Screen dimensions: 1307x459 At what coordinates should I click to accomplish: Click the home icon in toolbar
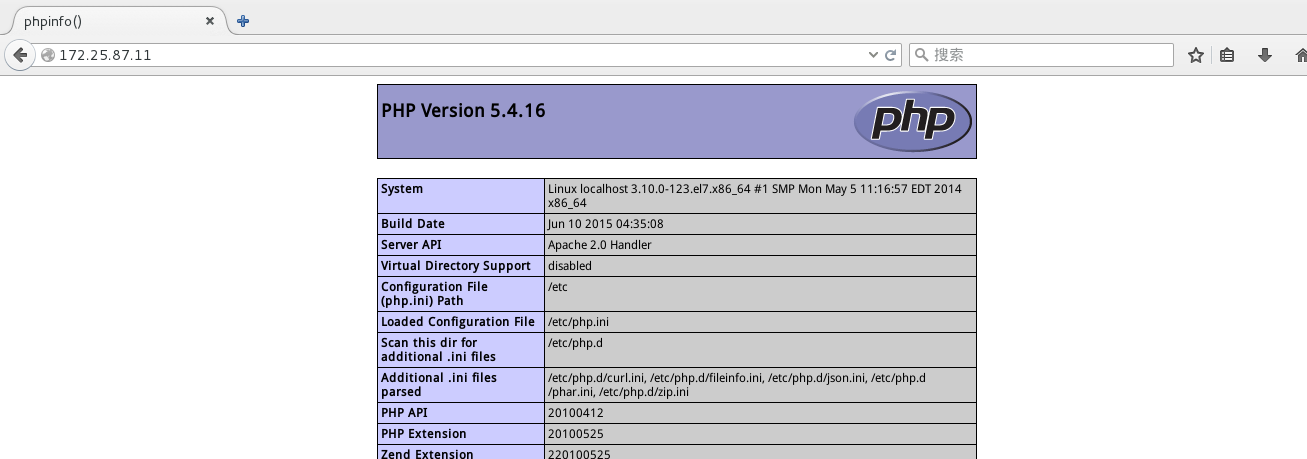click(1300, 55)
